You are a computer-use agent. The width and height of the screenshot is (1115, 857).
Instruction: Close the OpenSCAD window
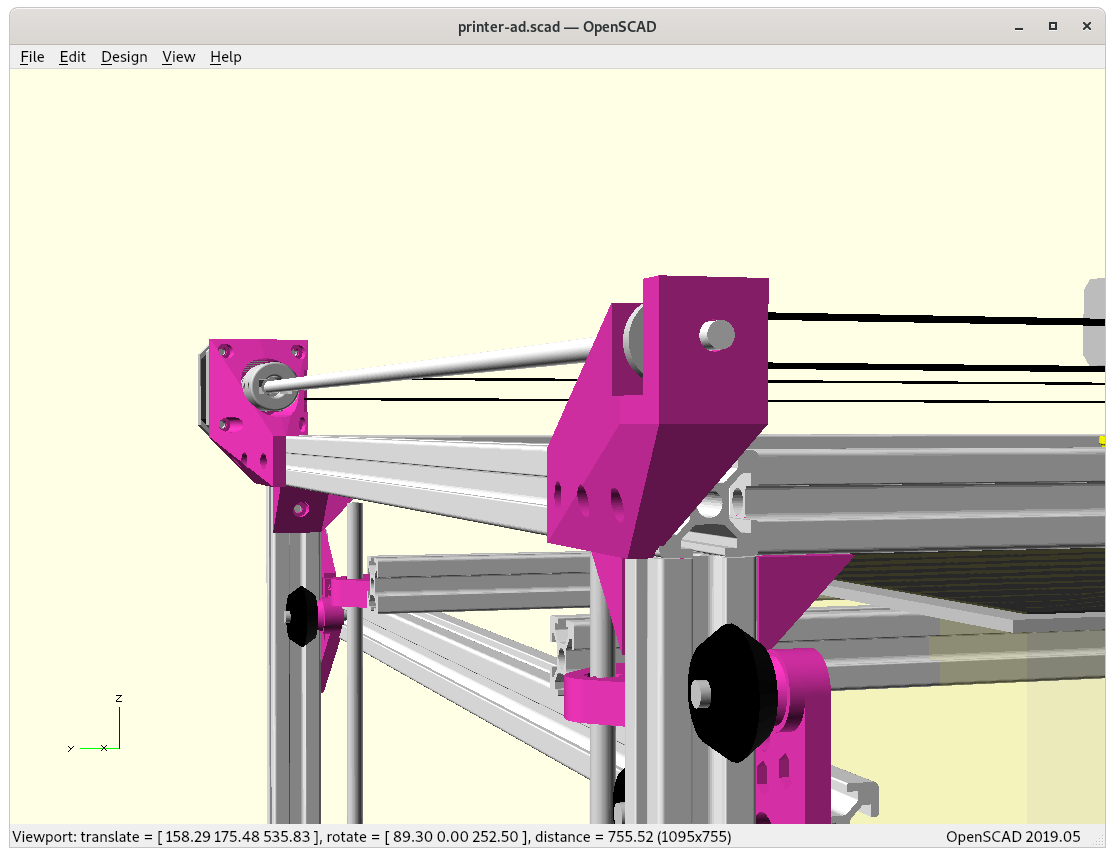tap(1087, 26)
